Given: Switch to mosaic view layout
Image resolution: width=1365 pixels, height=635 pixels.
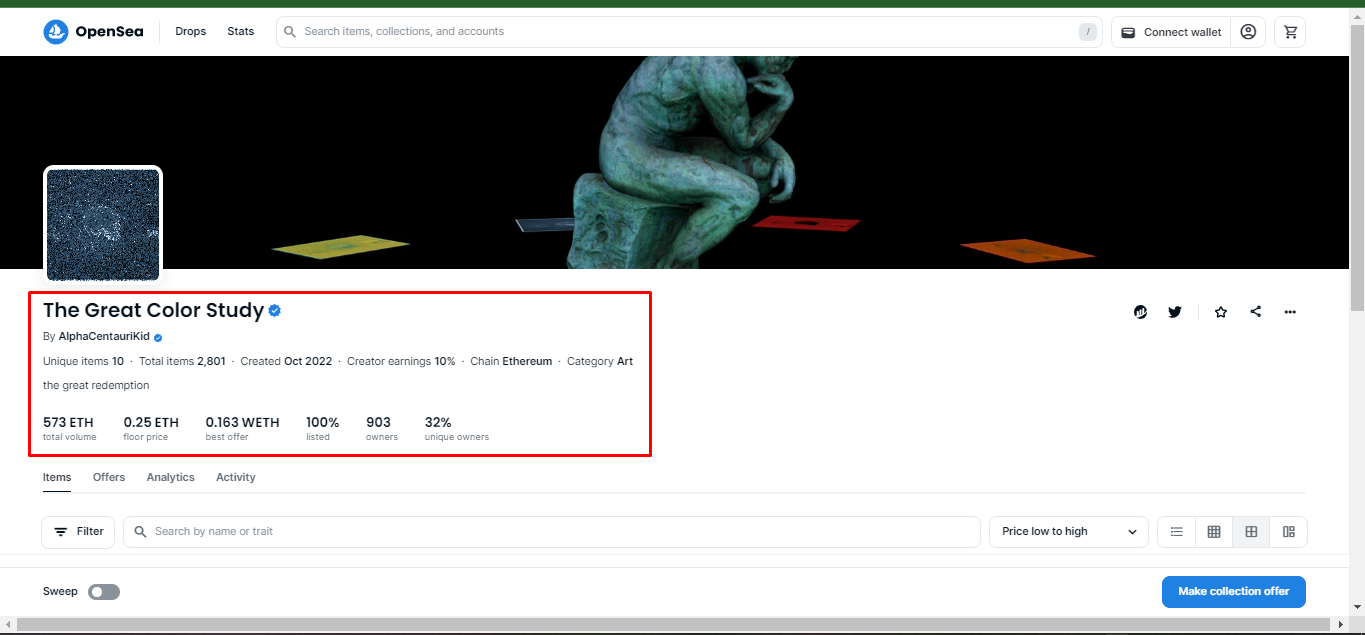Looking at the screenshot, I should click(x=1289, y=532).
